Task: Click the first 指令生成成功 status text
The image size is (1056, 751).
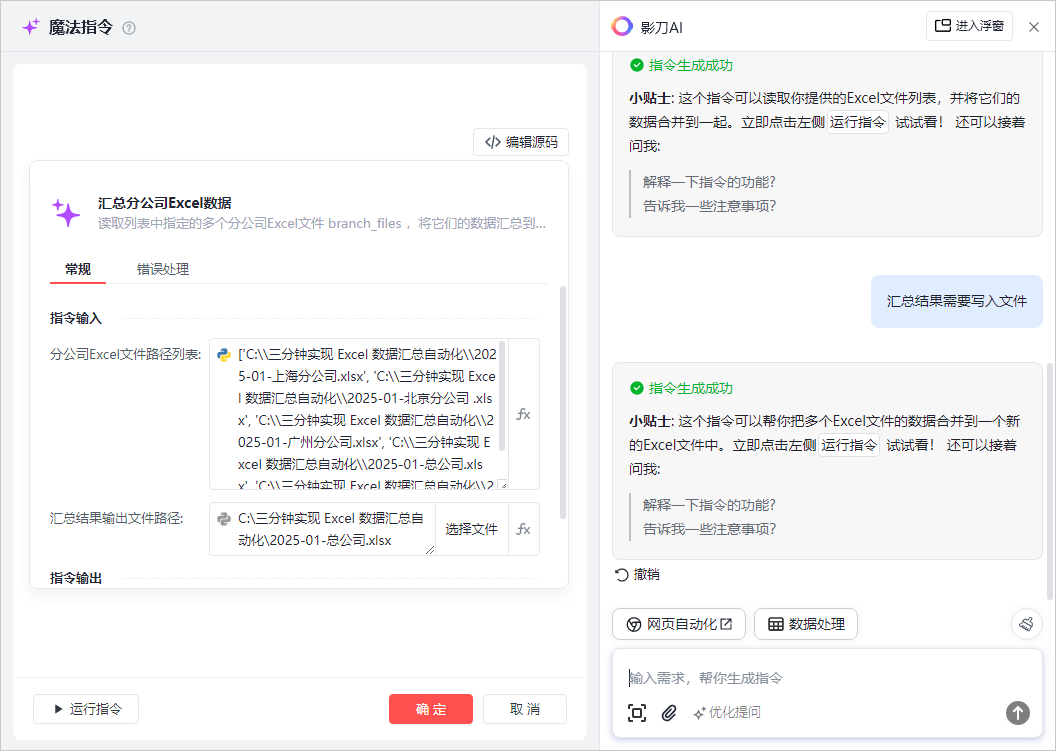Action: (x=690, y=65)
